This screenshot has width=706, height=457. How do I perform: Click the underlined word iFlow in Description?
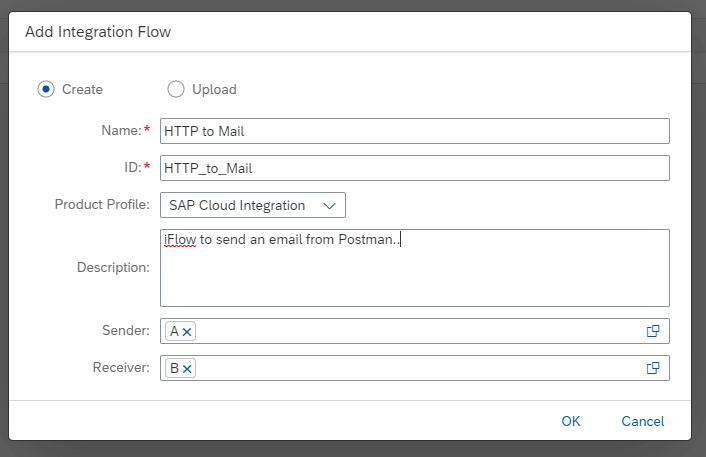[x=180, y=240]
